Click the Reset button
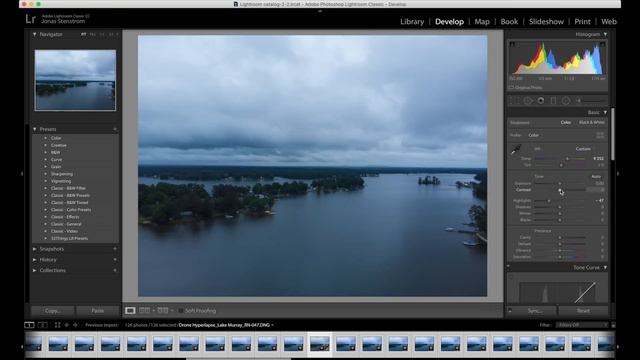Screen dimensions: 640x360 583,311
